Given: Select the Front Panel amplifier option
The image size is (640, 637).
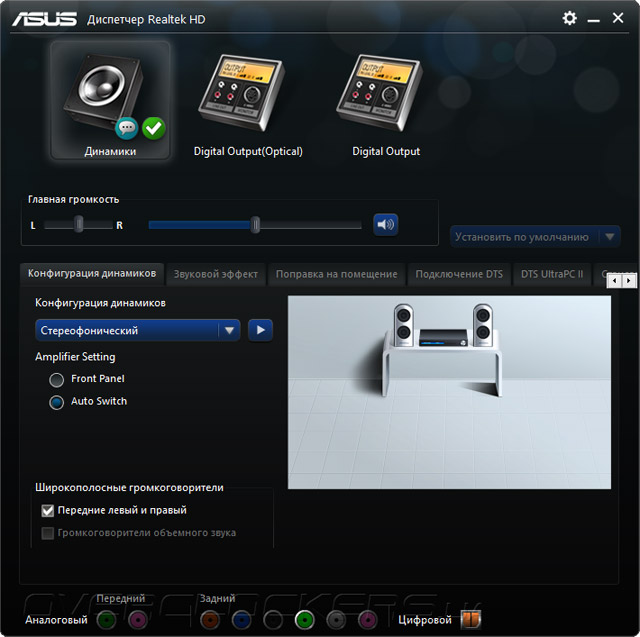Looking at the screenshot, I should coord(56,380).
